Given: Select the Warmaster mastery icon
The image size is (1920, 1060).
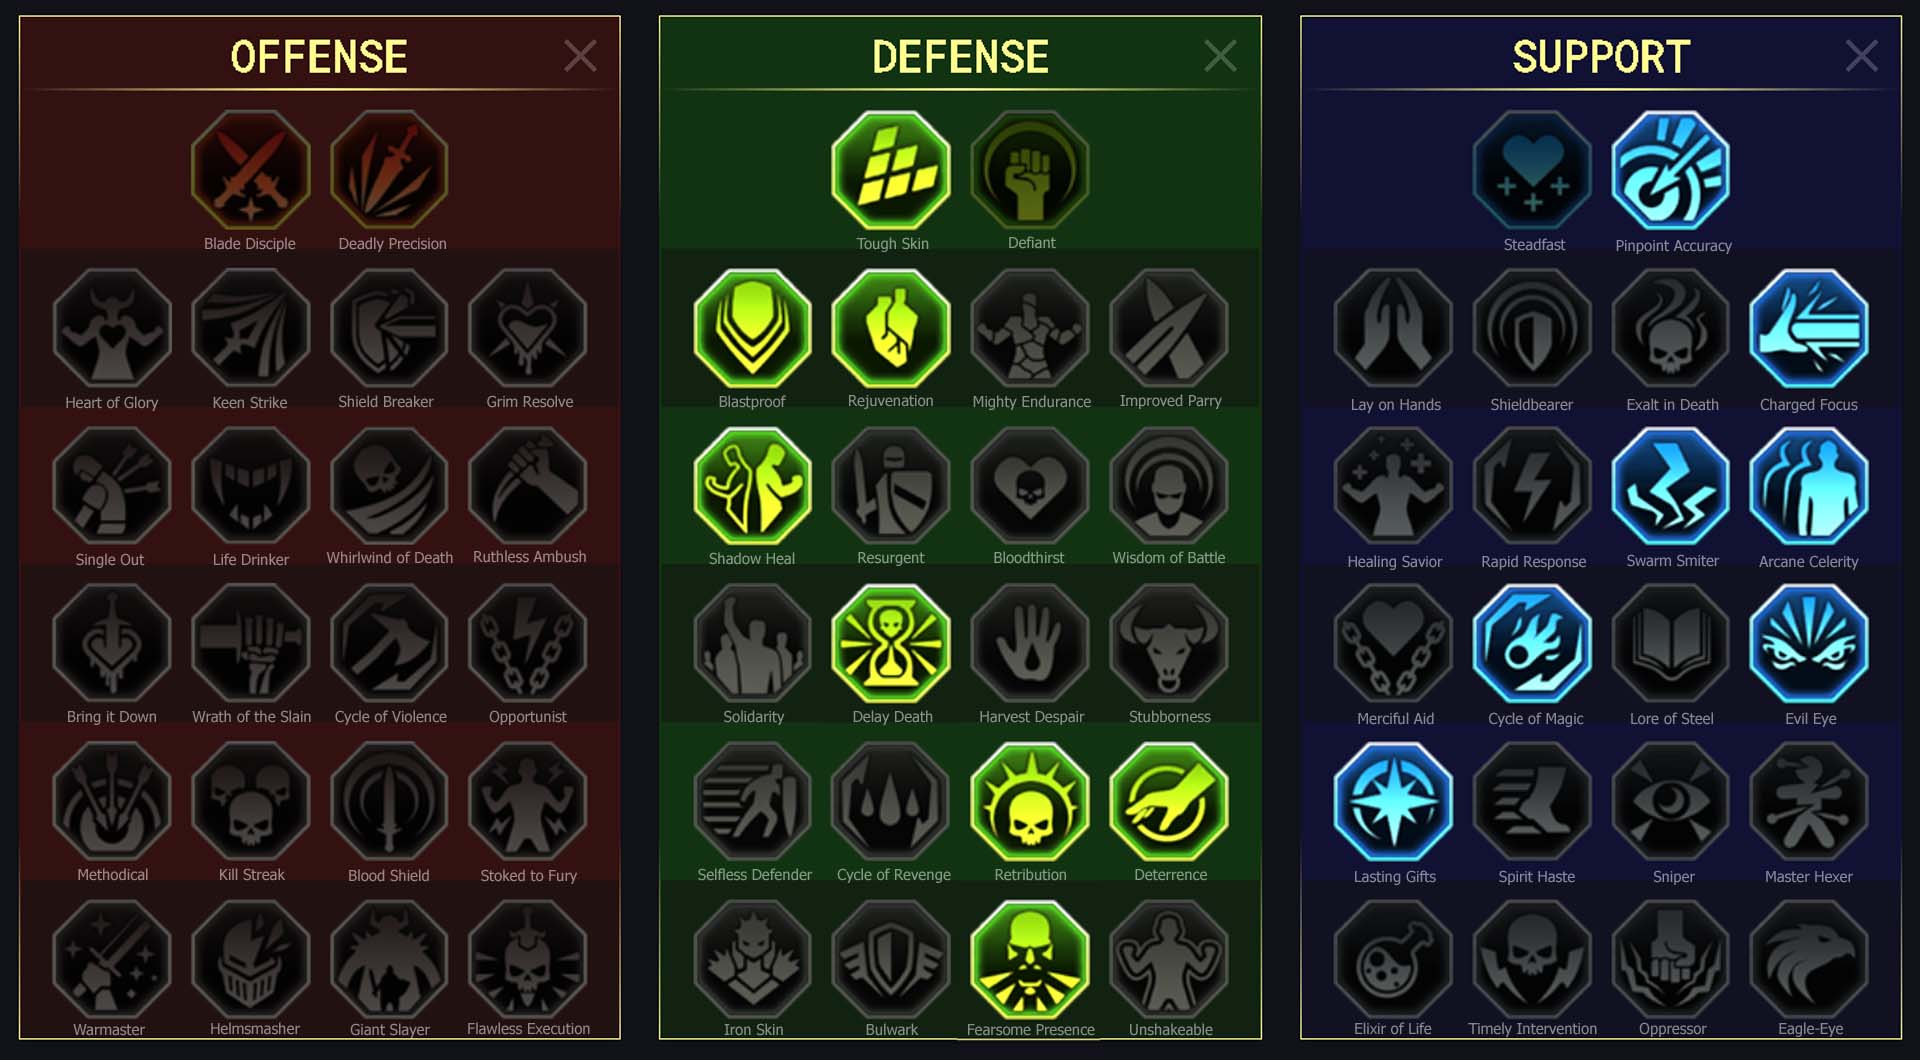Looking at the screenshot, I should coord(112,960).
